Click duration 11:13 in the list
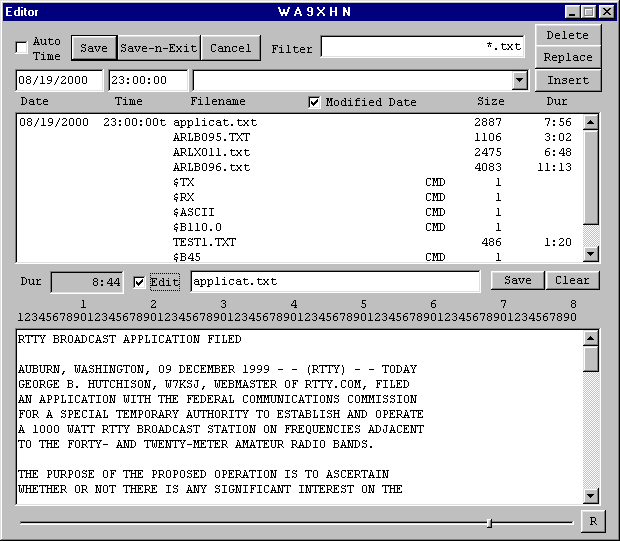This screenshot has height=541, width=620. pos(554,167)
